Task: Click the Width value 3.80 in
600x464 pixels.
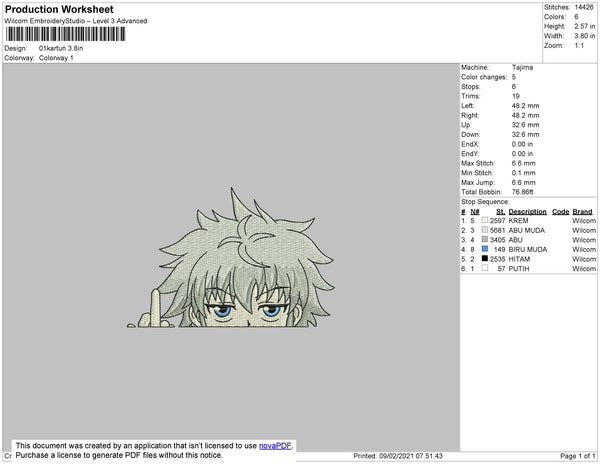Action: 585,36
